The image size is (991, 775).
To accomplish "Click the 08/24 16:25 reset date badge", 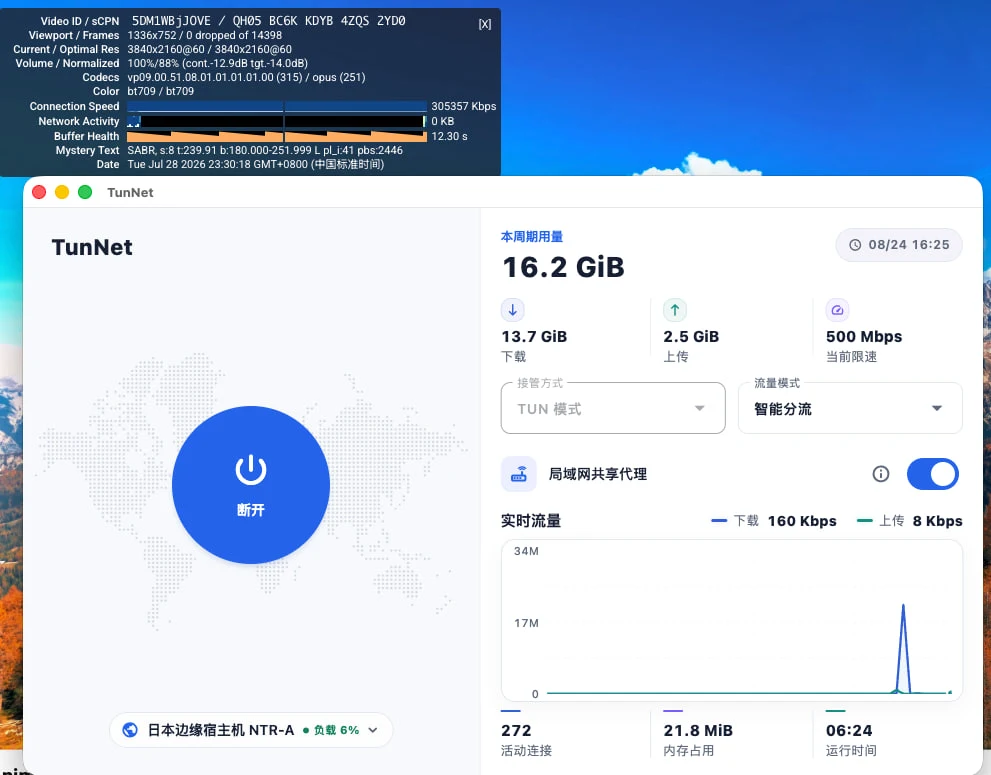I will [899, 245].
